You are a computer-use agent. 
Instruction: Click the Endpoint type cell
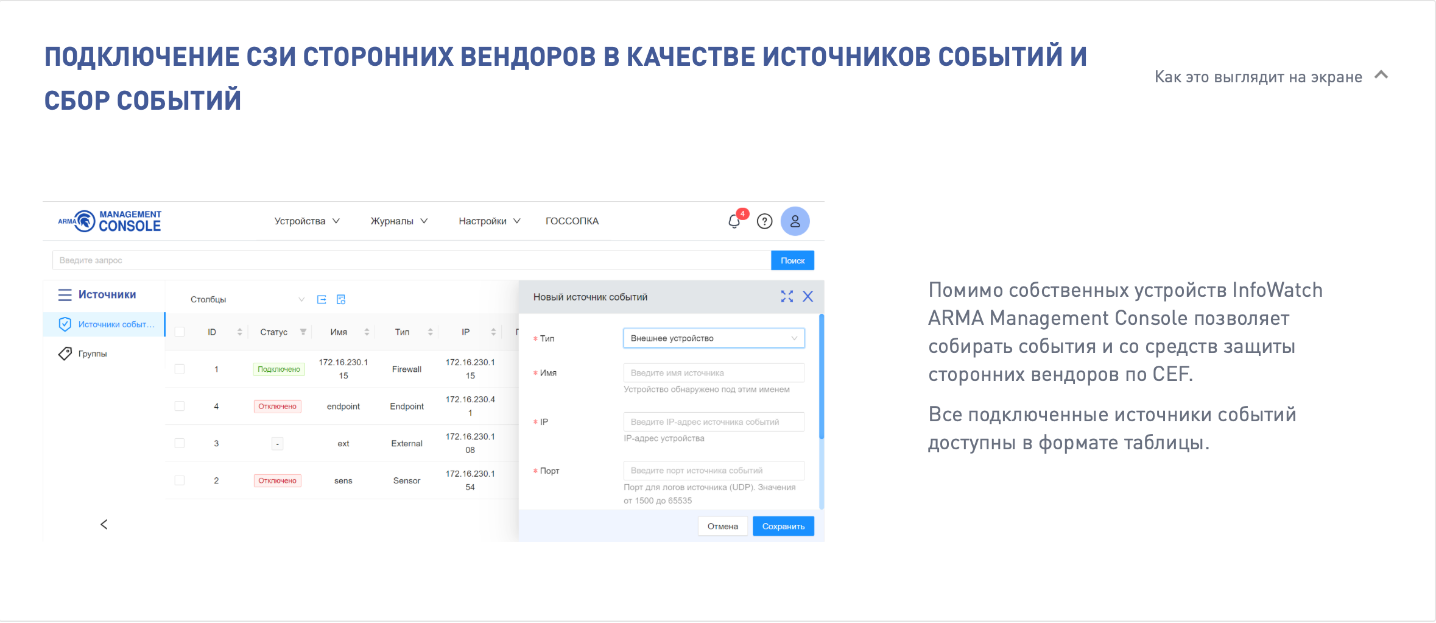(x=407, y=406)
